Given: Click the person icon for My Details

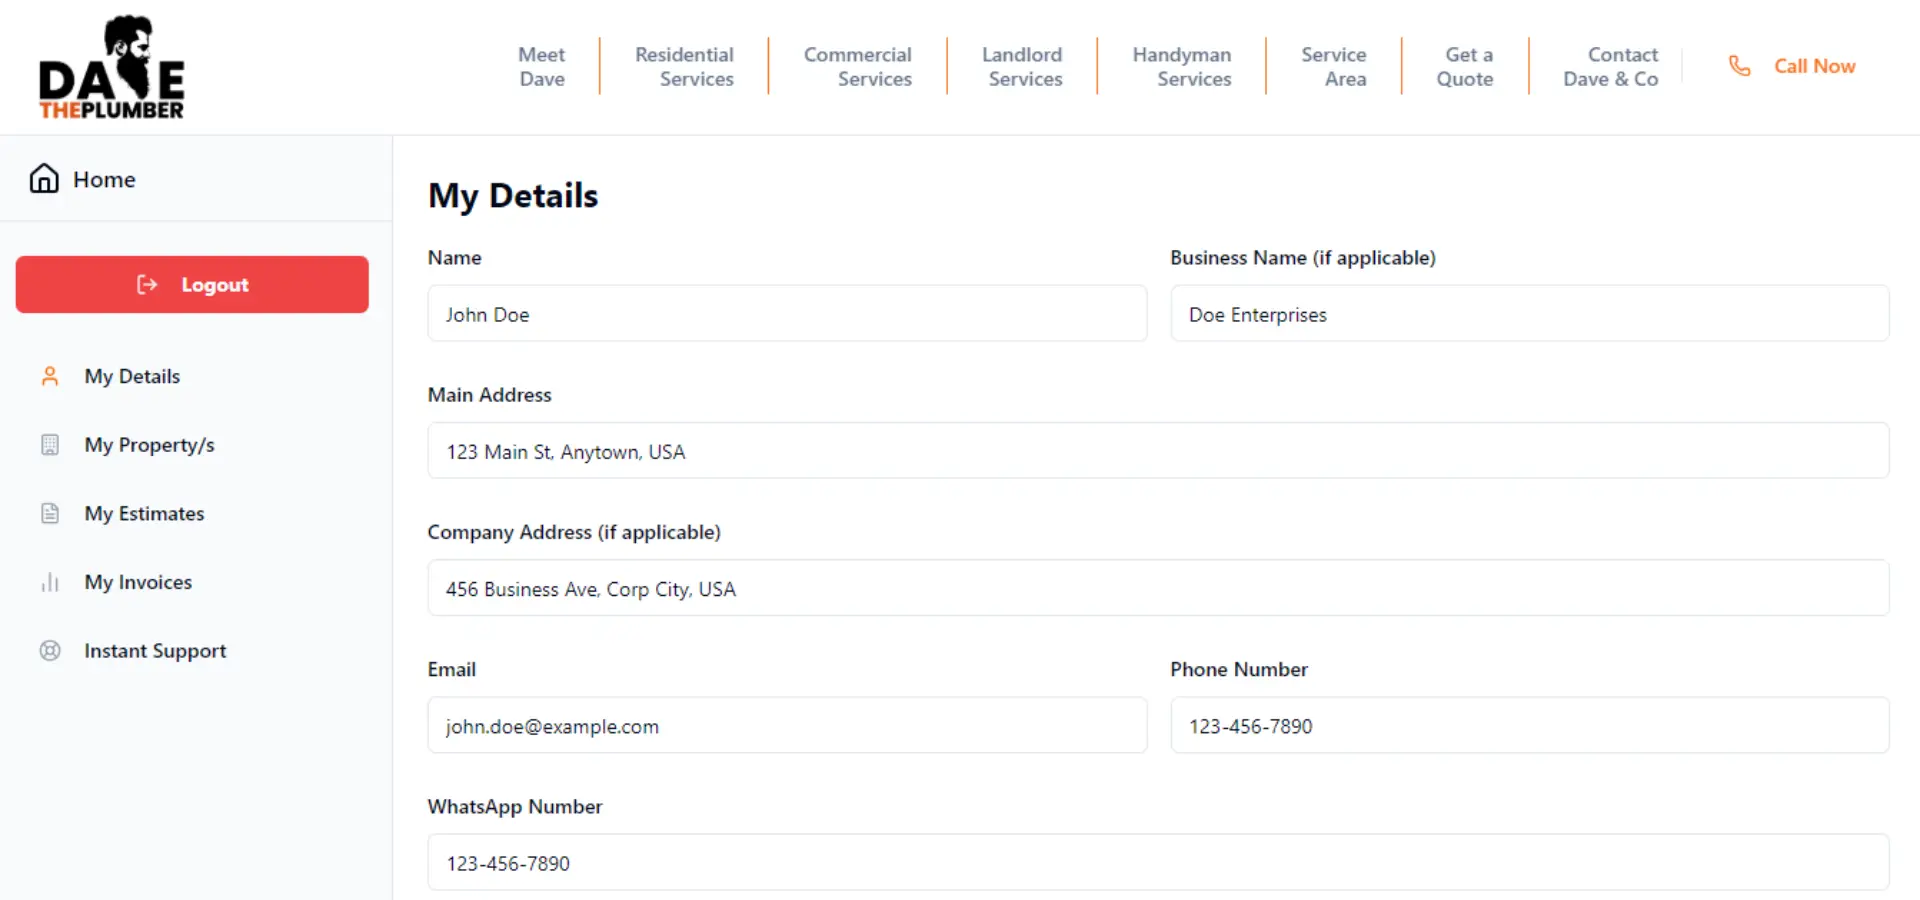Looking at the screenshot, I should click(x=50, y=377).
